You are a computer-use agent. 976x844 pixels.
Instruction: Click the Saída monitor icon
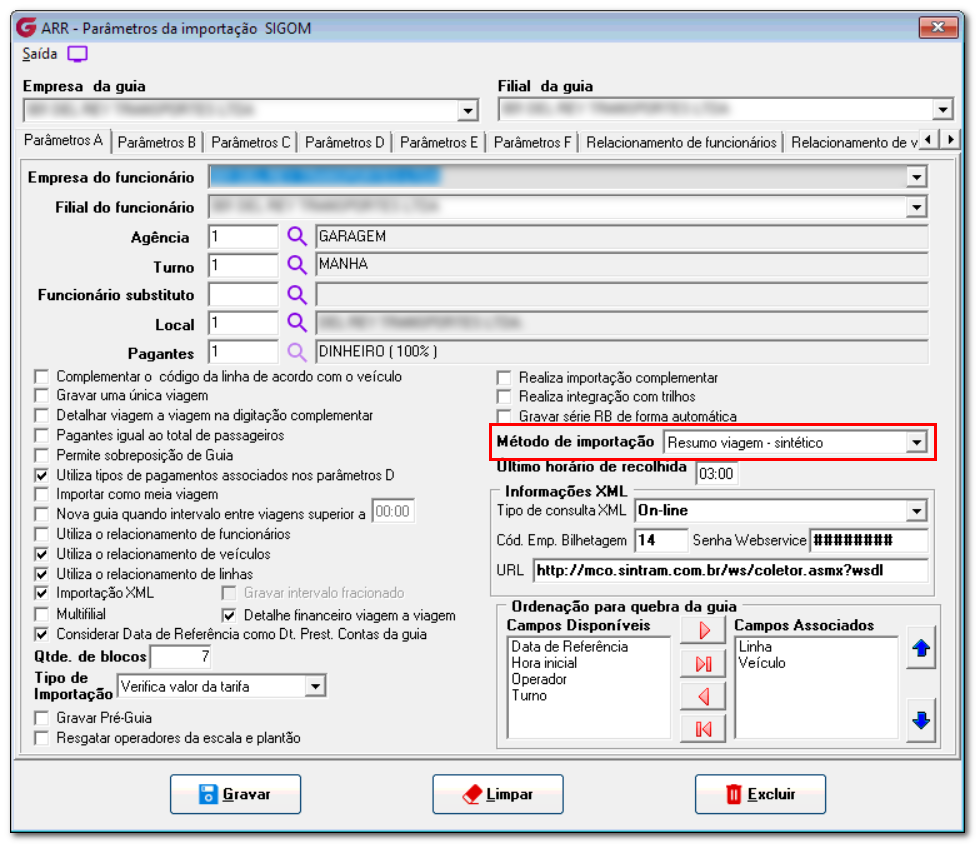78,54
